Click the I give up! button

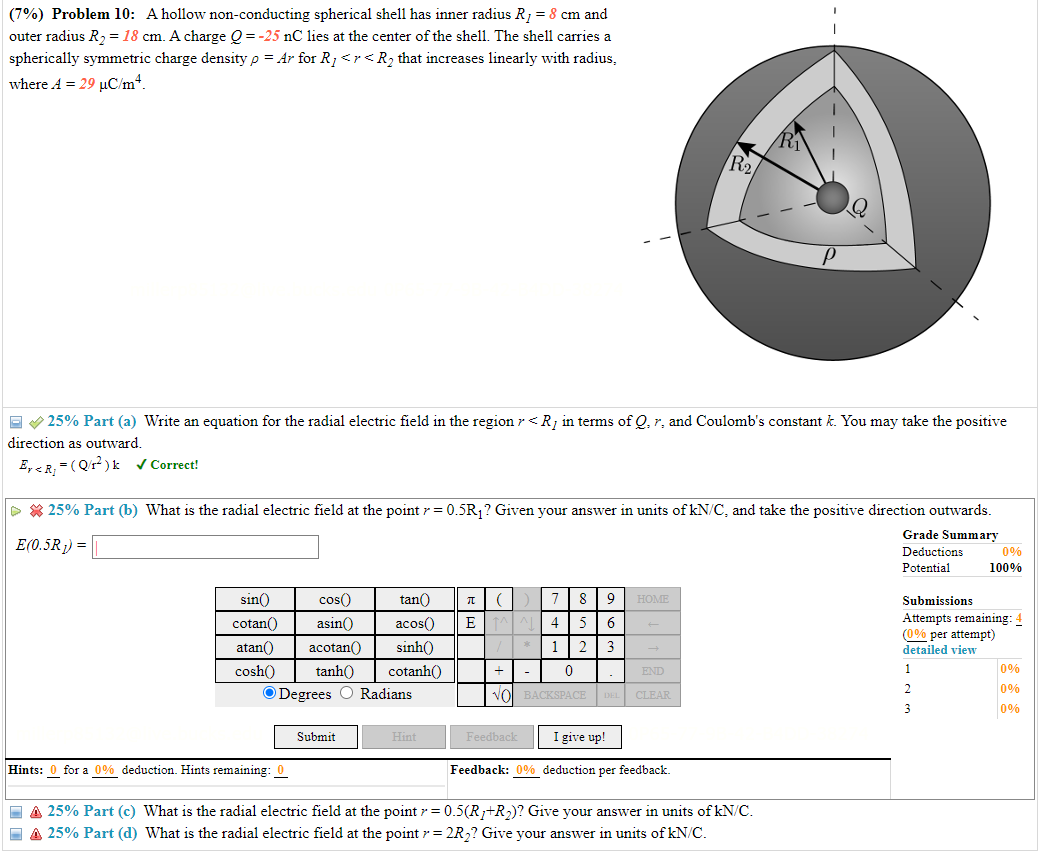tap(580, 737)
